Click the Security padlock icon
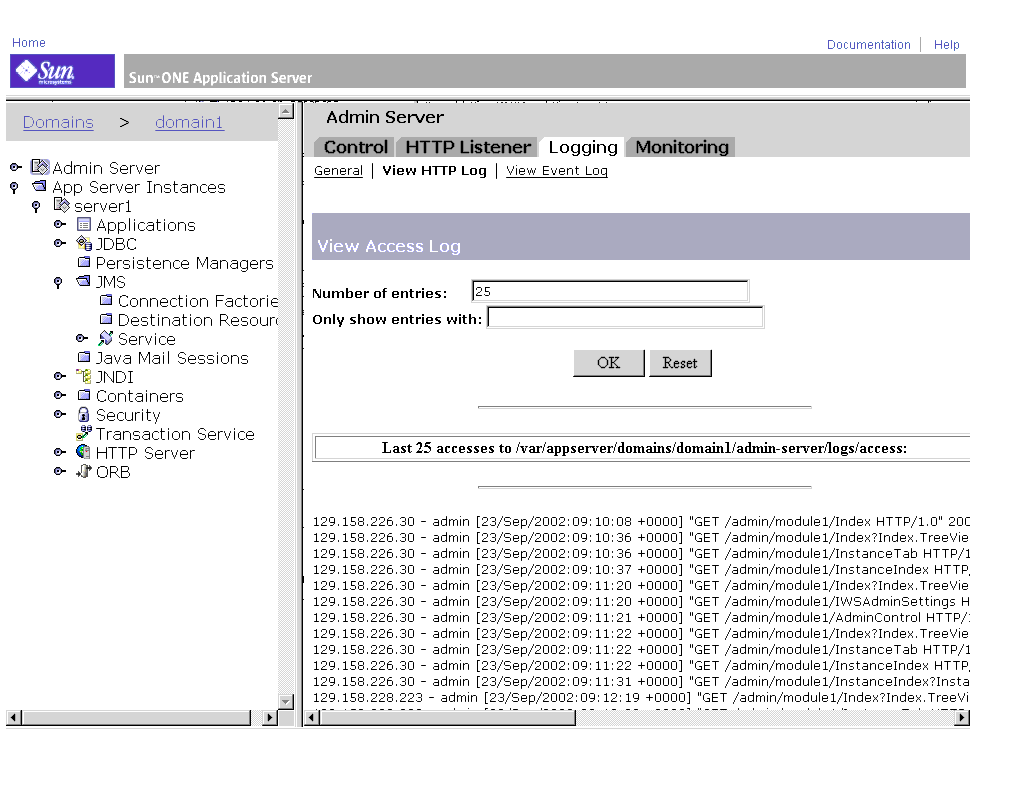The width and height of the screenshot is (1017, 788). pyautogui.click(x=83, y=414)
